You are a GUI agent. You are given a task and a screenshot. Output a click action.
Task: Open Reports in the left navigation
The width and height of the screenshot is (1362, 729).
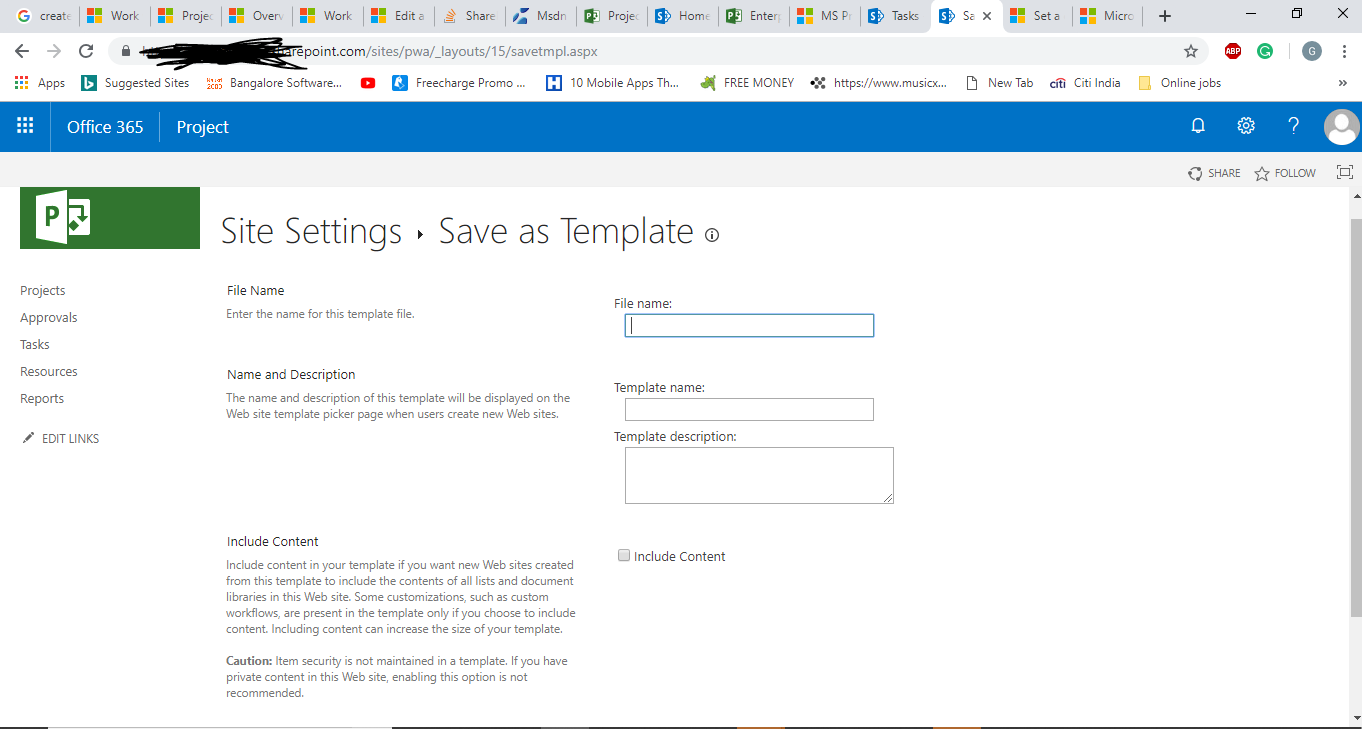pyautogui.click(x=42, y=398)
